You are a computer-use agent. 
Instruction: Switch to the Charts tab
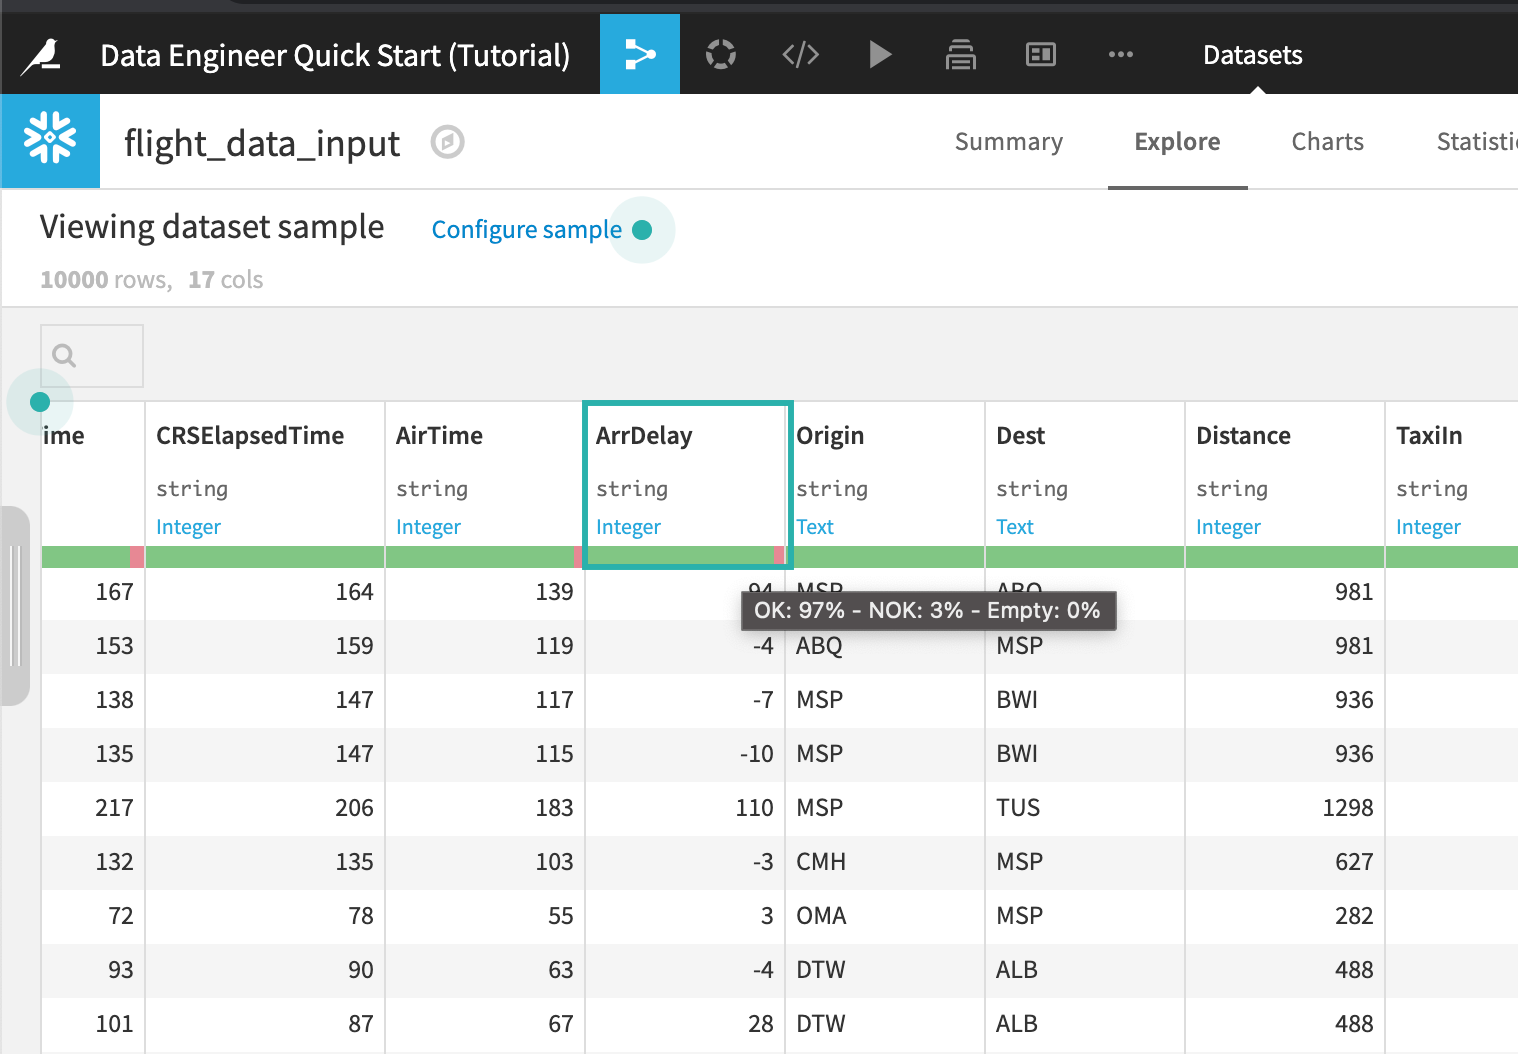pyautogui.click(x=1327, y=142)
